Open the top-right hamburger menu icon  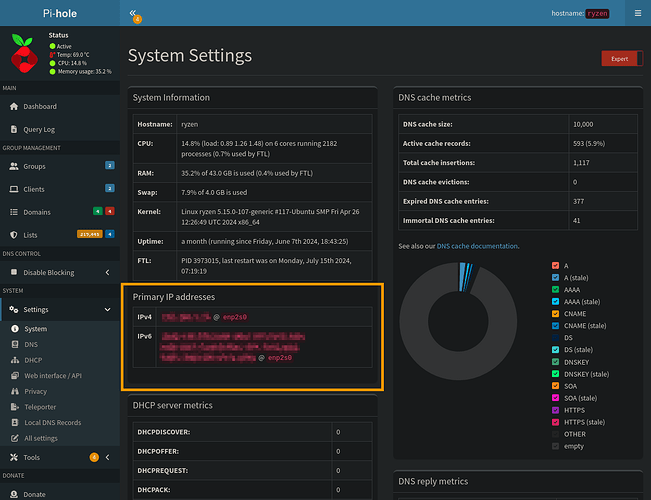(x=638, y=13)
